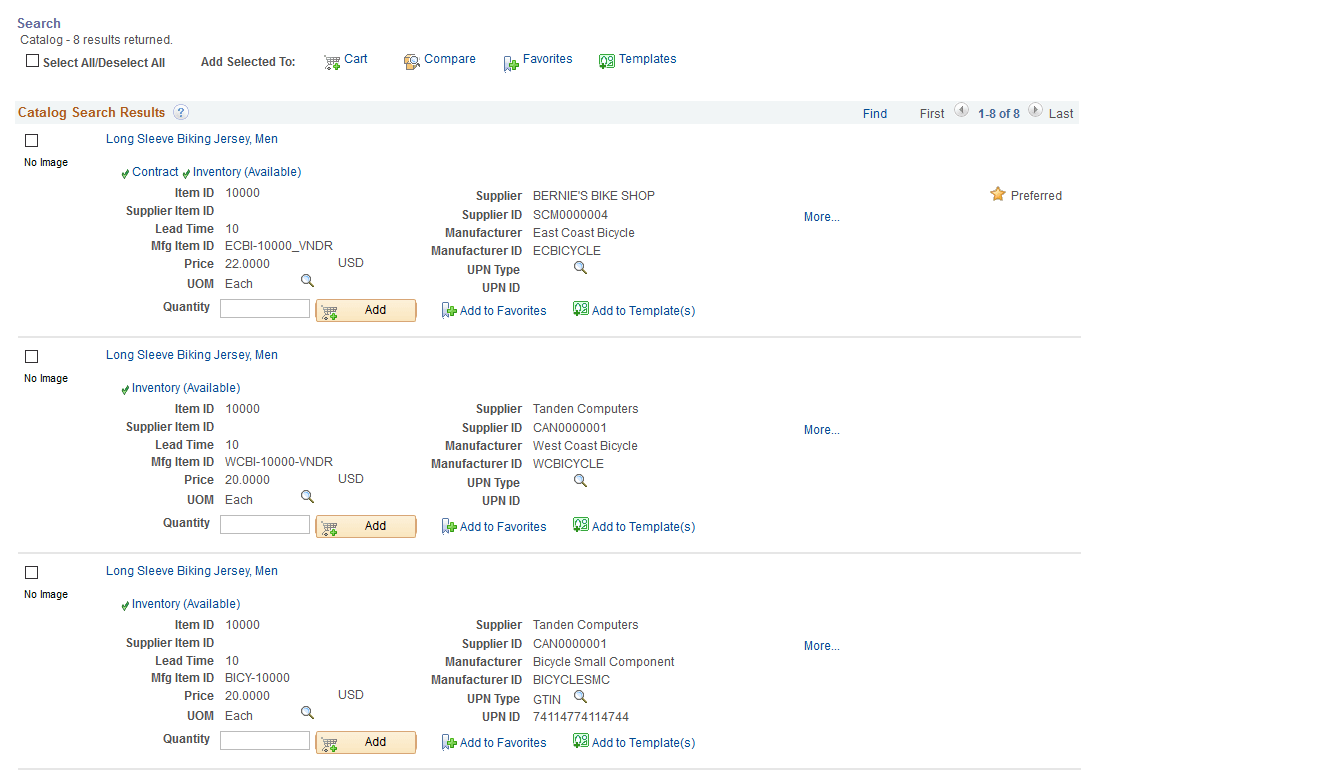The height and width of the screenshot is (770, 1321).
Task: Click the Find link above the results
Action: 875,113
